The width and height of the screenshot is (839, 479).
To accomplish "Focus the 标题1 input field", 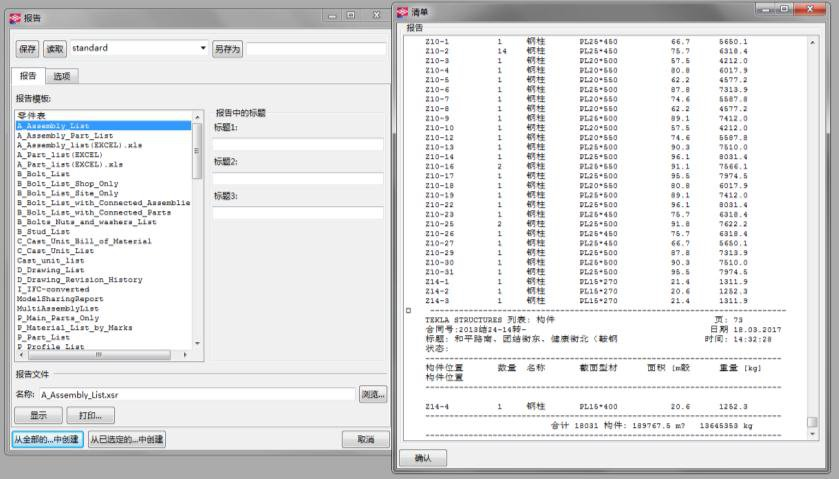I will pyautogui.click(x=298, y=145).
